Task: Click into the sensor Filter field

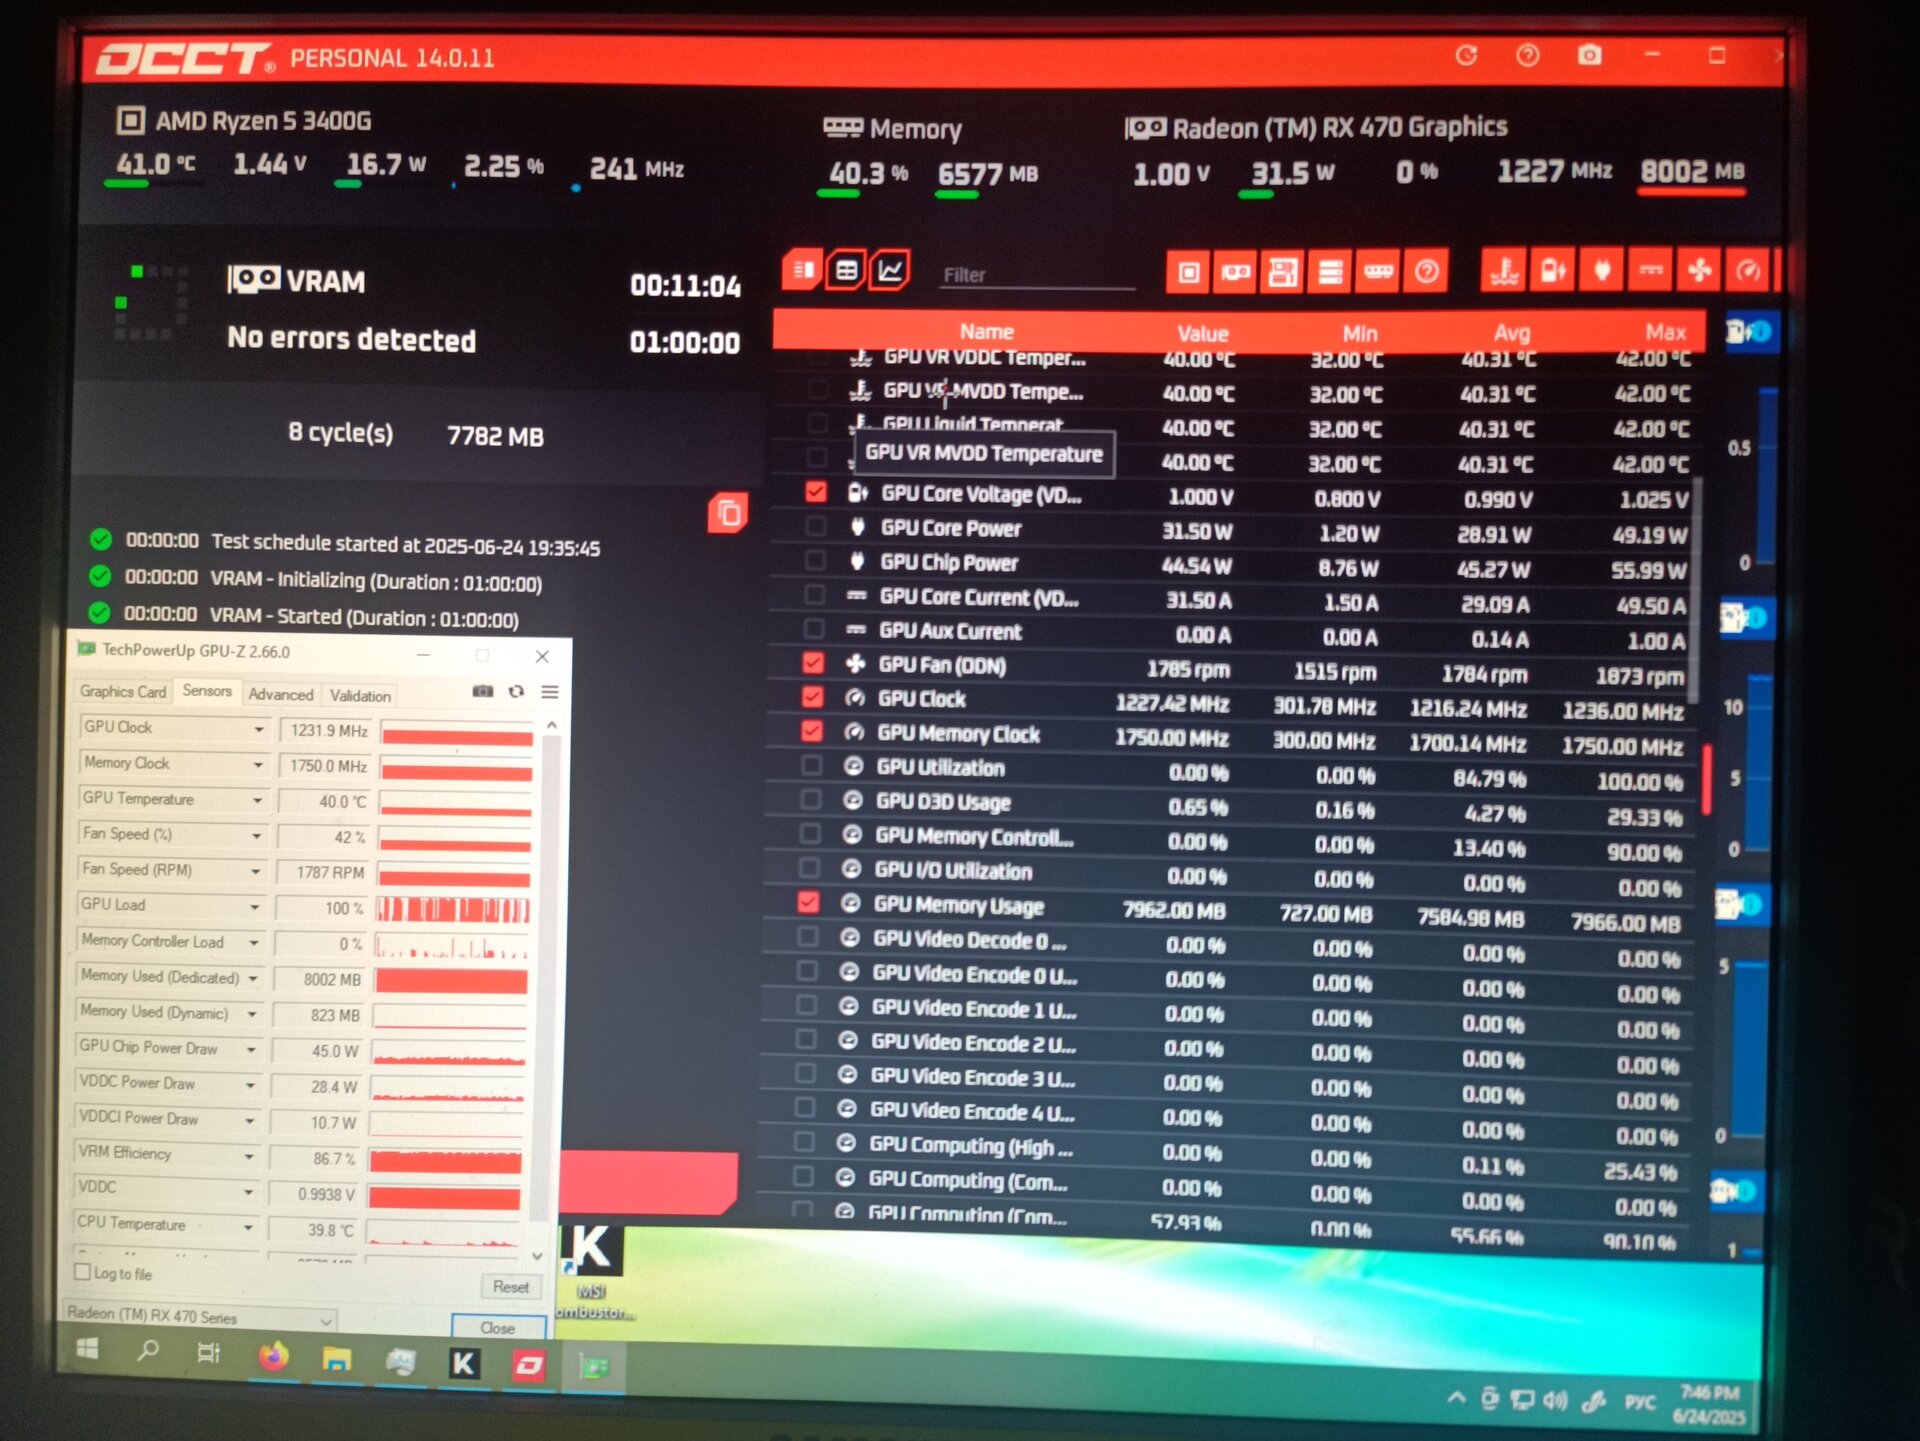Action: point(1037,274)
